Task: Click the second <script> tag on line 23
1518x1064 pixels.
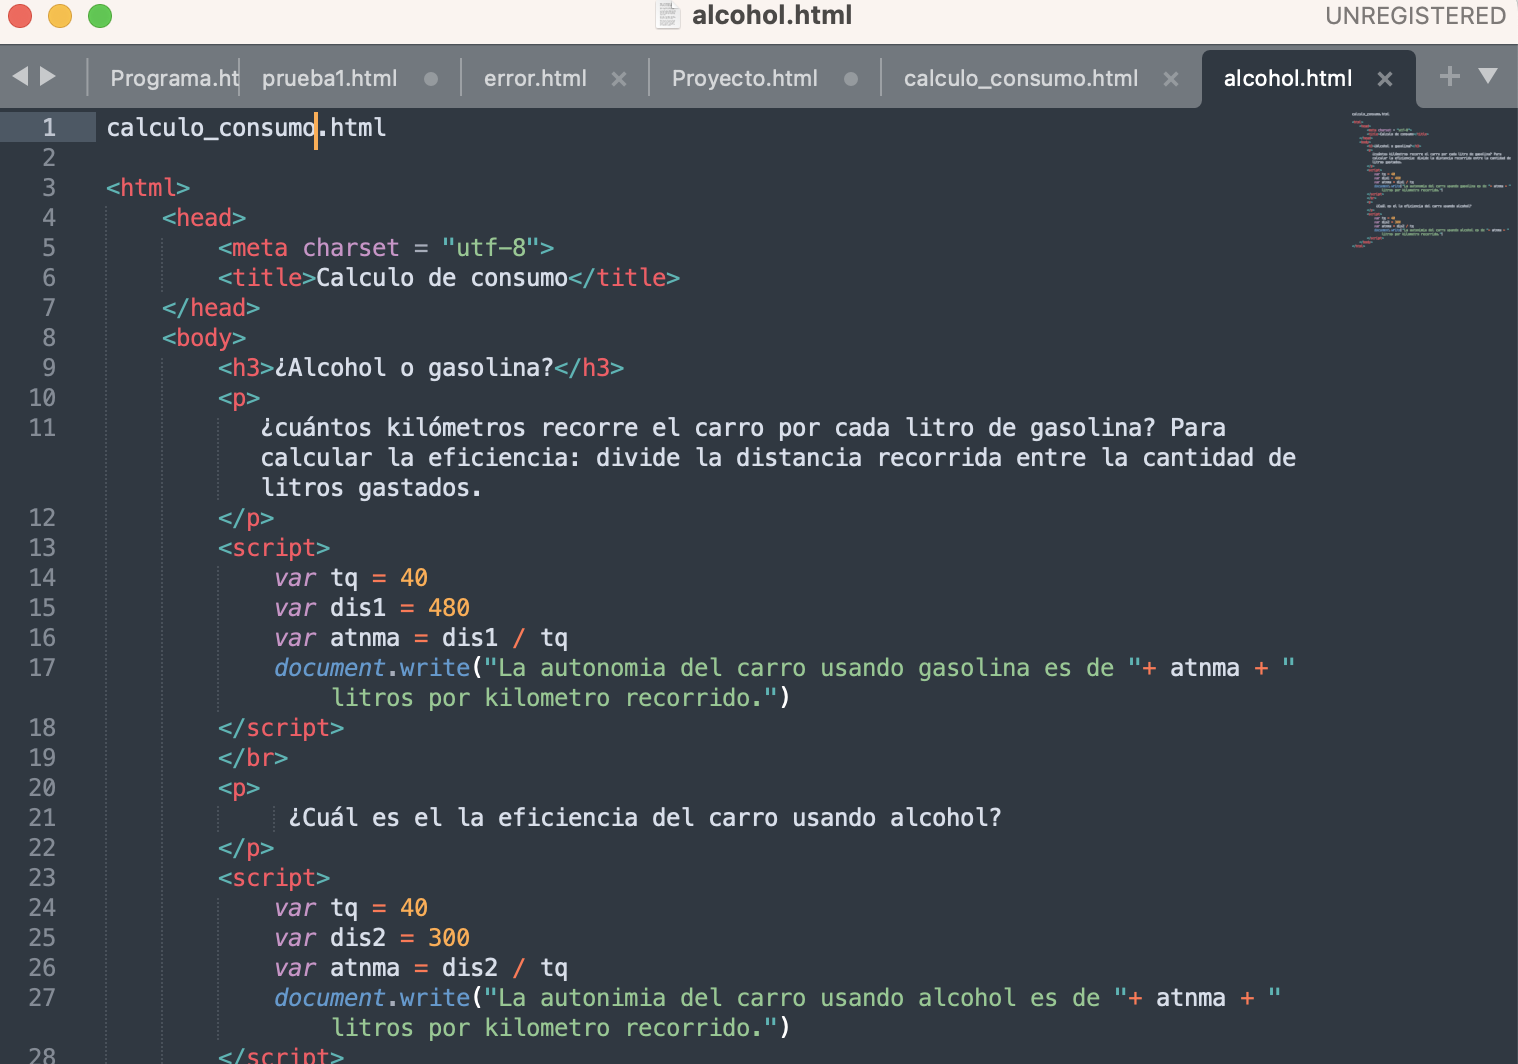Action: [274, 877]
